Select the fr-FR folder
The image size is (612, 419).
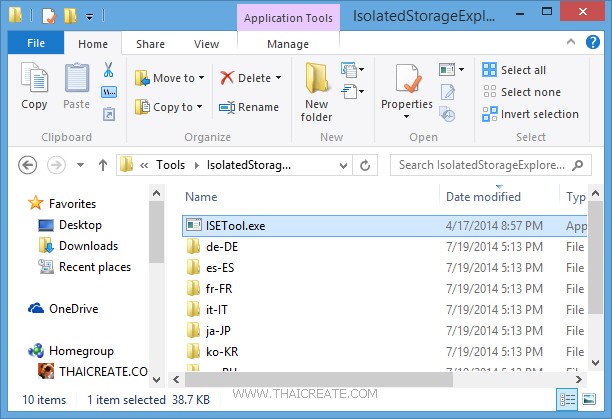pyautogui.click(x=384, y=289)
